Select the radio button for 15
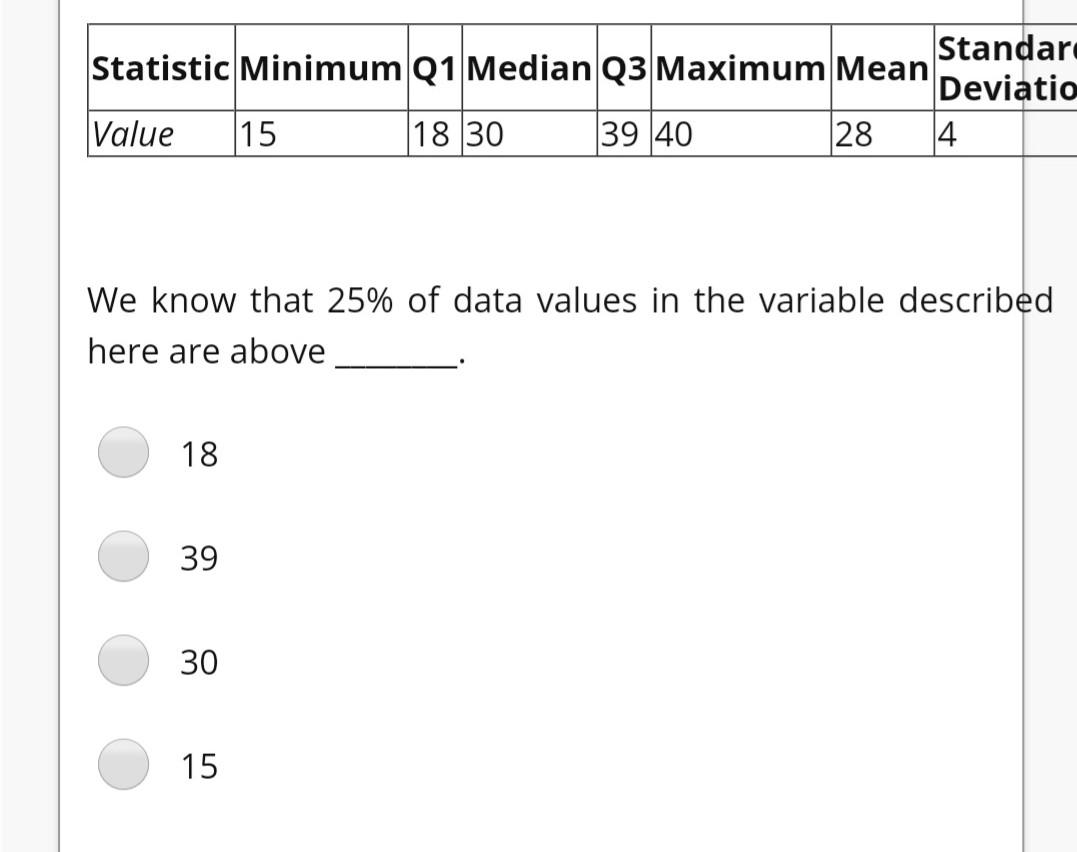Viewport: 1077px width, 852px height. click(122, 765)
